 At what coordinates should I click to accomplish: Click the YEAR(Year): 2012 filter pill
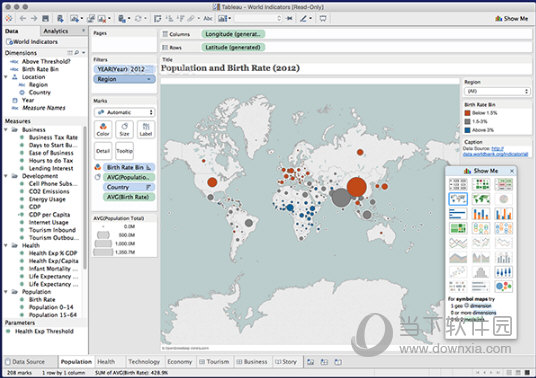point(124,69)
